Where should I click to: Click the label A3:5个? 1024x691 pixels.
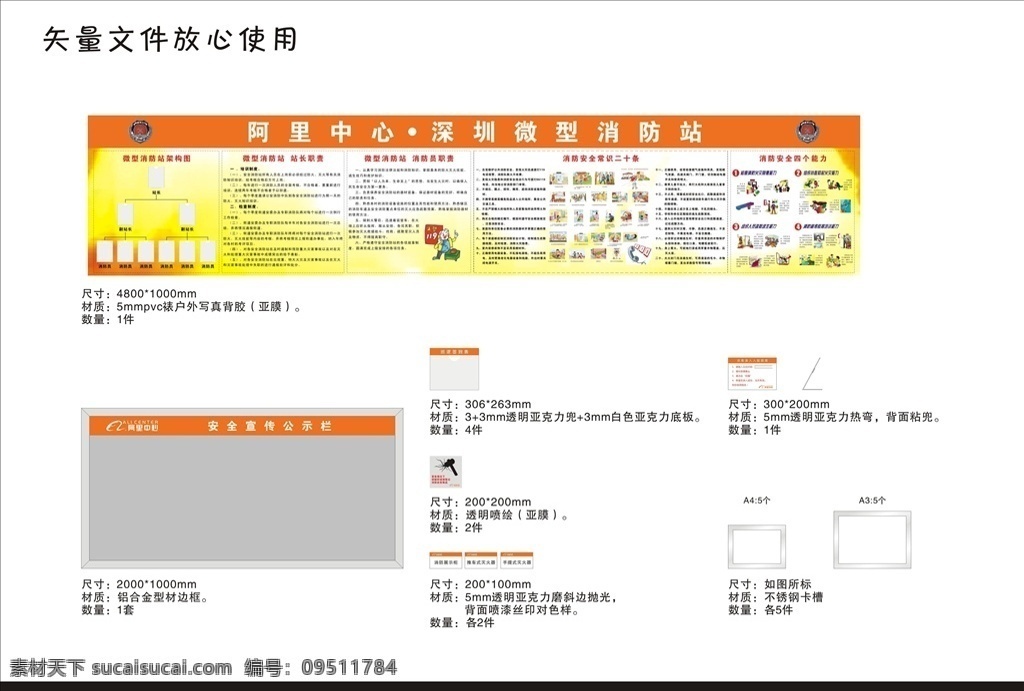pos(872,500)
